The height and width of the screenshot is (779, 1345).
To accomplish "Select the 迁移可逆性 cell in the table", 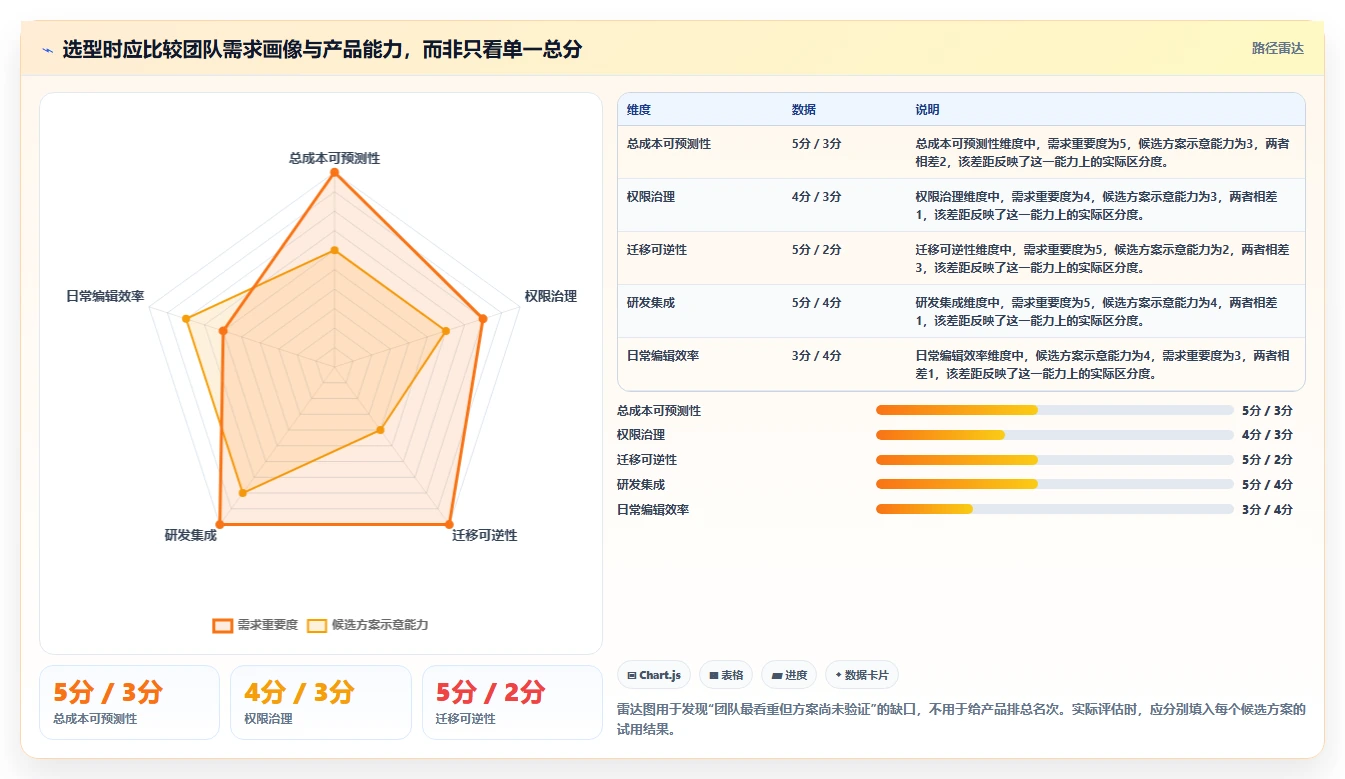I will pos(657,250).
